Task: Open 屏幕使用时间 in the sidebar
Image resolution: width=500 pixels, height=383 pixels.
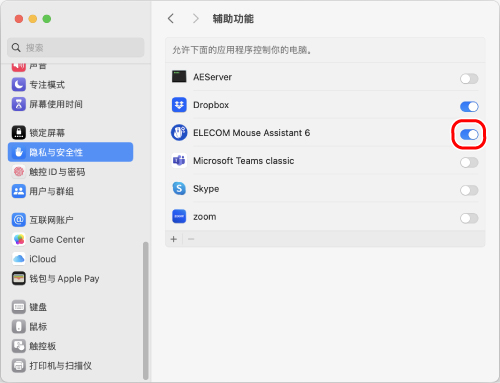Action: (x=56, y=104)
